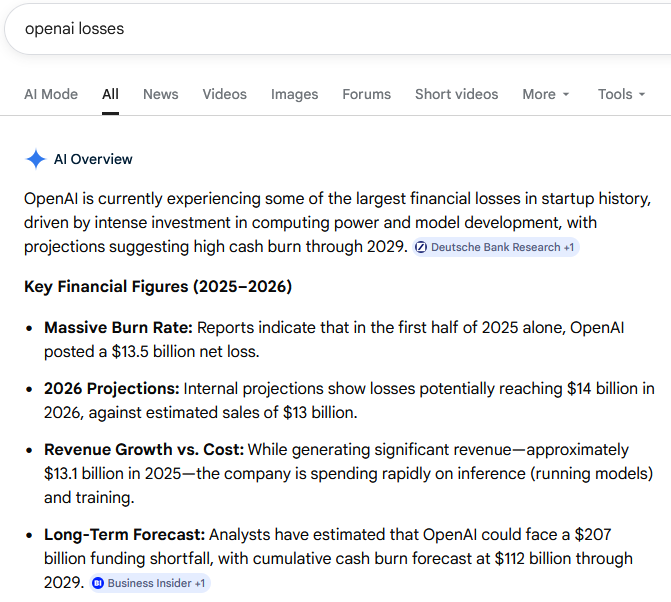Viewport: 671px width, 602px height.
Task: Click the More menu label
Action: 539,94
